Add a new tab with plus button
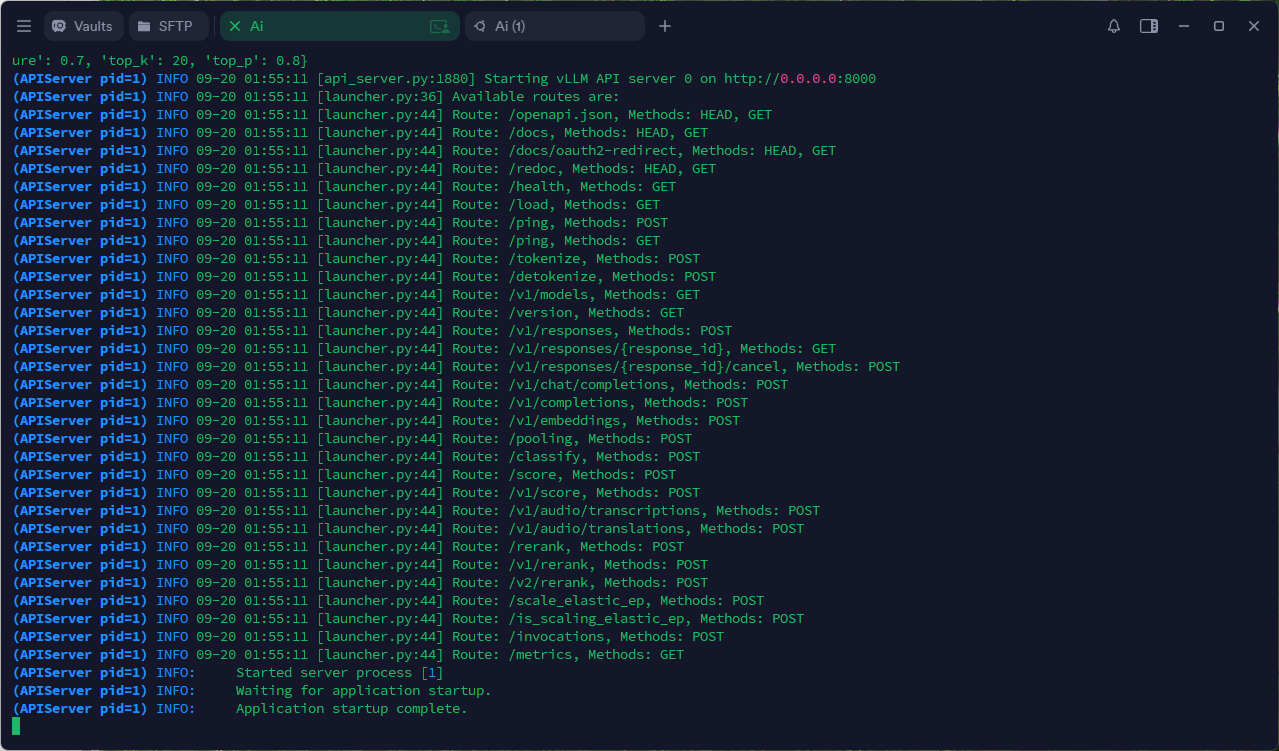 pos(665,26)
